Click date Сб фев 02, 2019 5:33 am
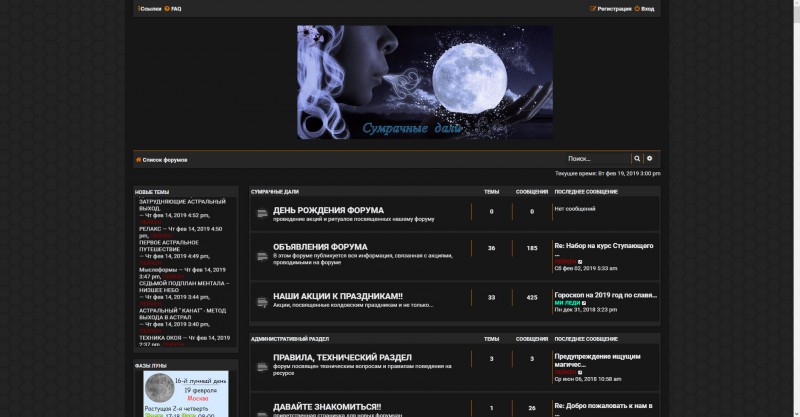800x417 pixels. click(x=586, y=268)
